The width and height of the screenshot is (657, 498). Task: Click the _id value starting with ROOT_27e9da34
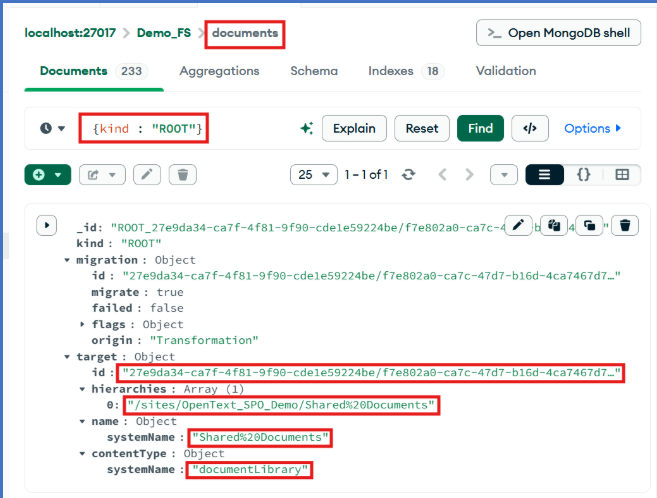pos(308,228)
